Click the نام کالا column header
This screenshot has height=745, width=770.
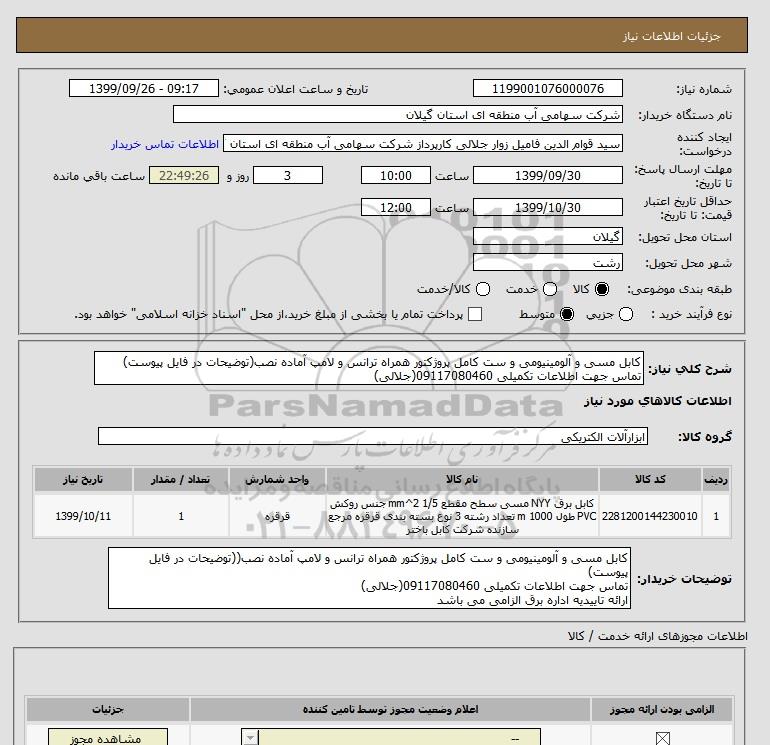click(462, 479)
